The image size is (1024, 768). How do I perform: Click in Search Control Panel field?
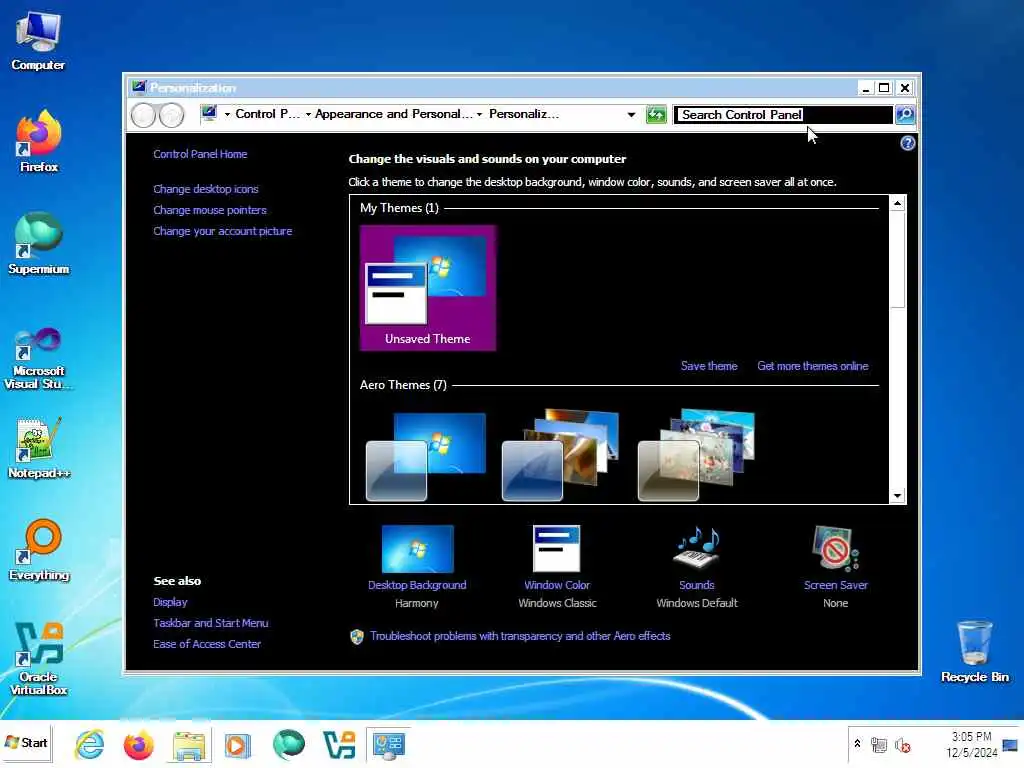(x=783, y=115)
